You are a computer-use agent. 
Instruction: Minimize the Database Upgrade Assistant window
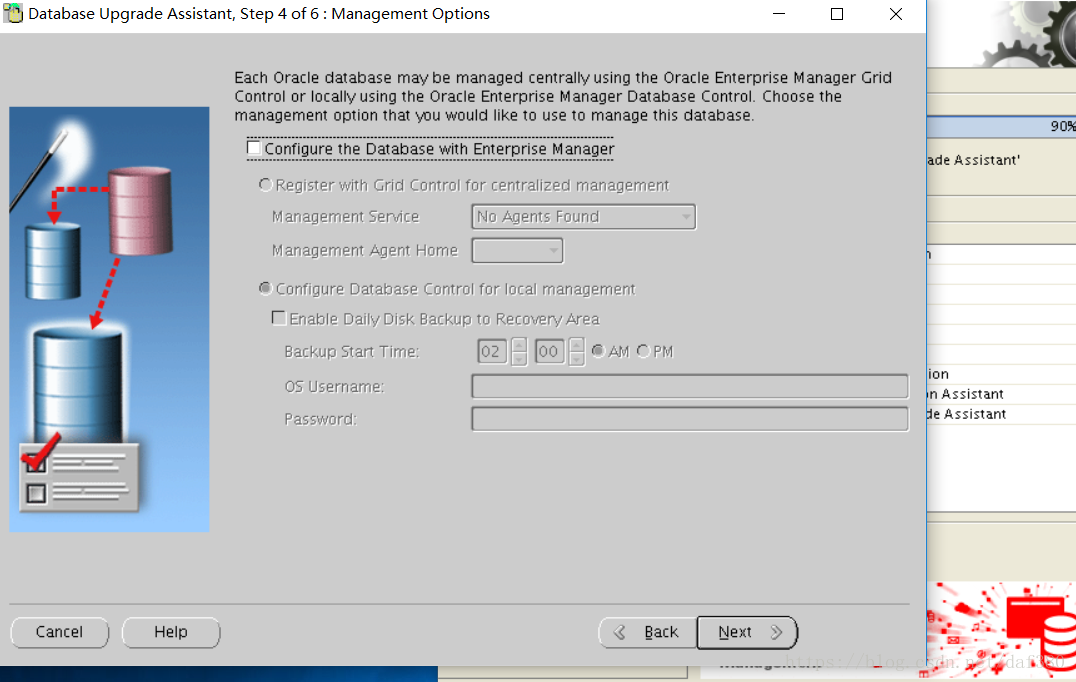[x=779, y=14]
